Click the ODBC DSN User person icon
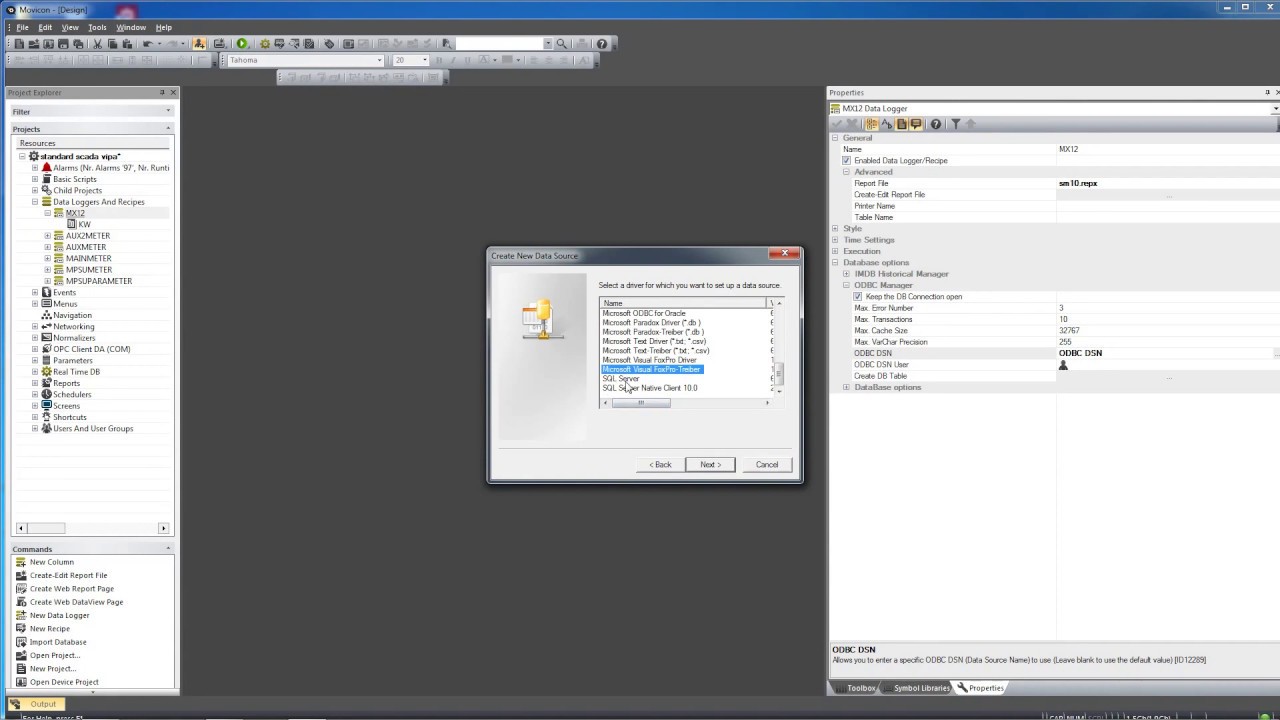 [1063, 365]
